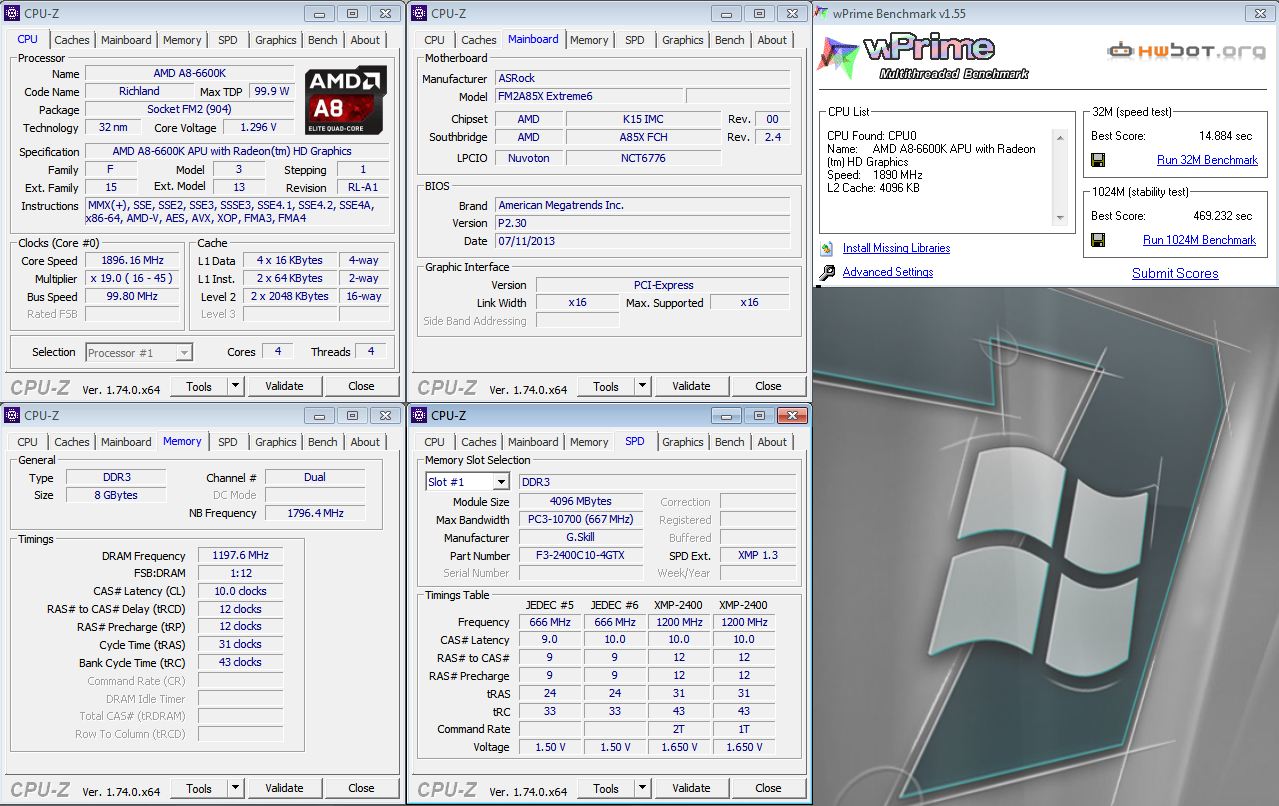The width and height of the screenshot is (1279, 806).
Task: Expand Tools arrow in the CPU-tab window
Action: [x=235, y=386]
